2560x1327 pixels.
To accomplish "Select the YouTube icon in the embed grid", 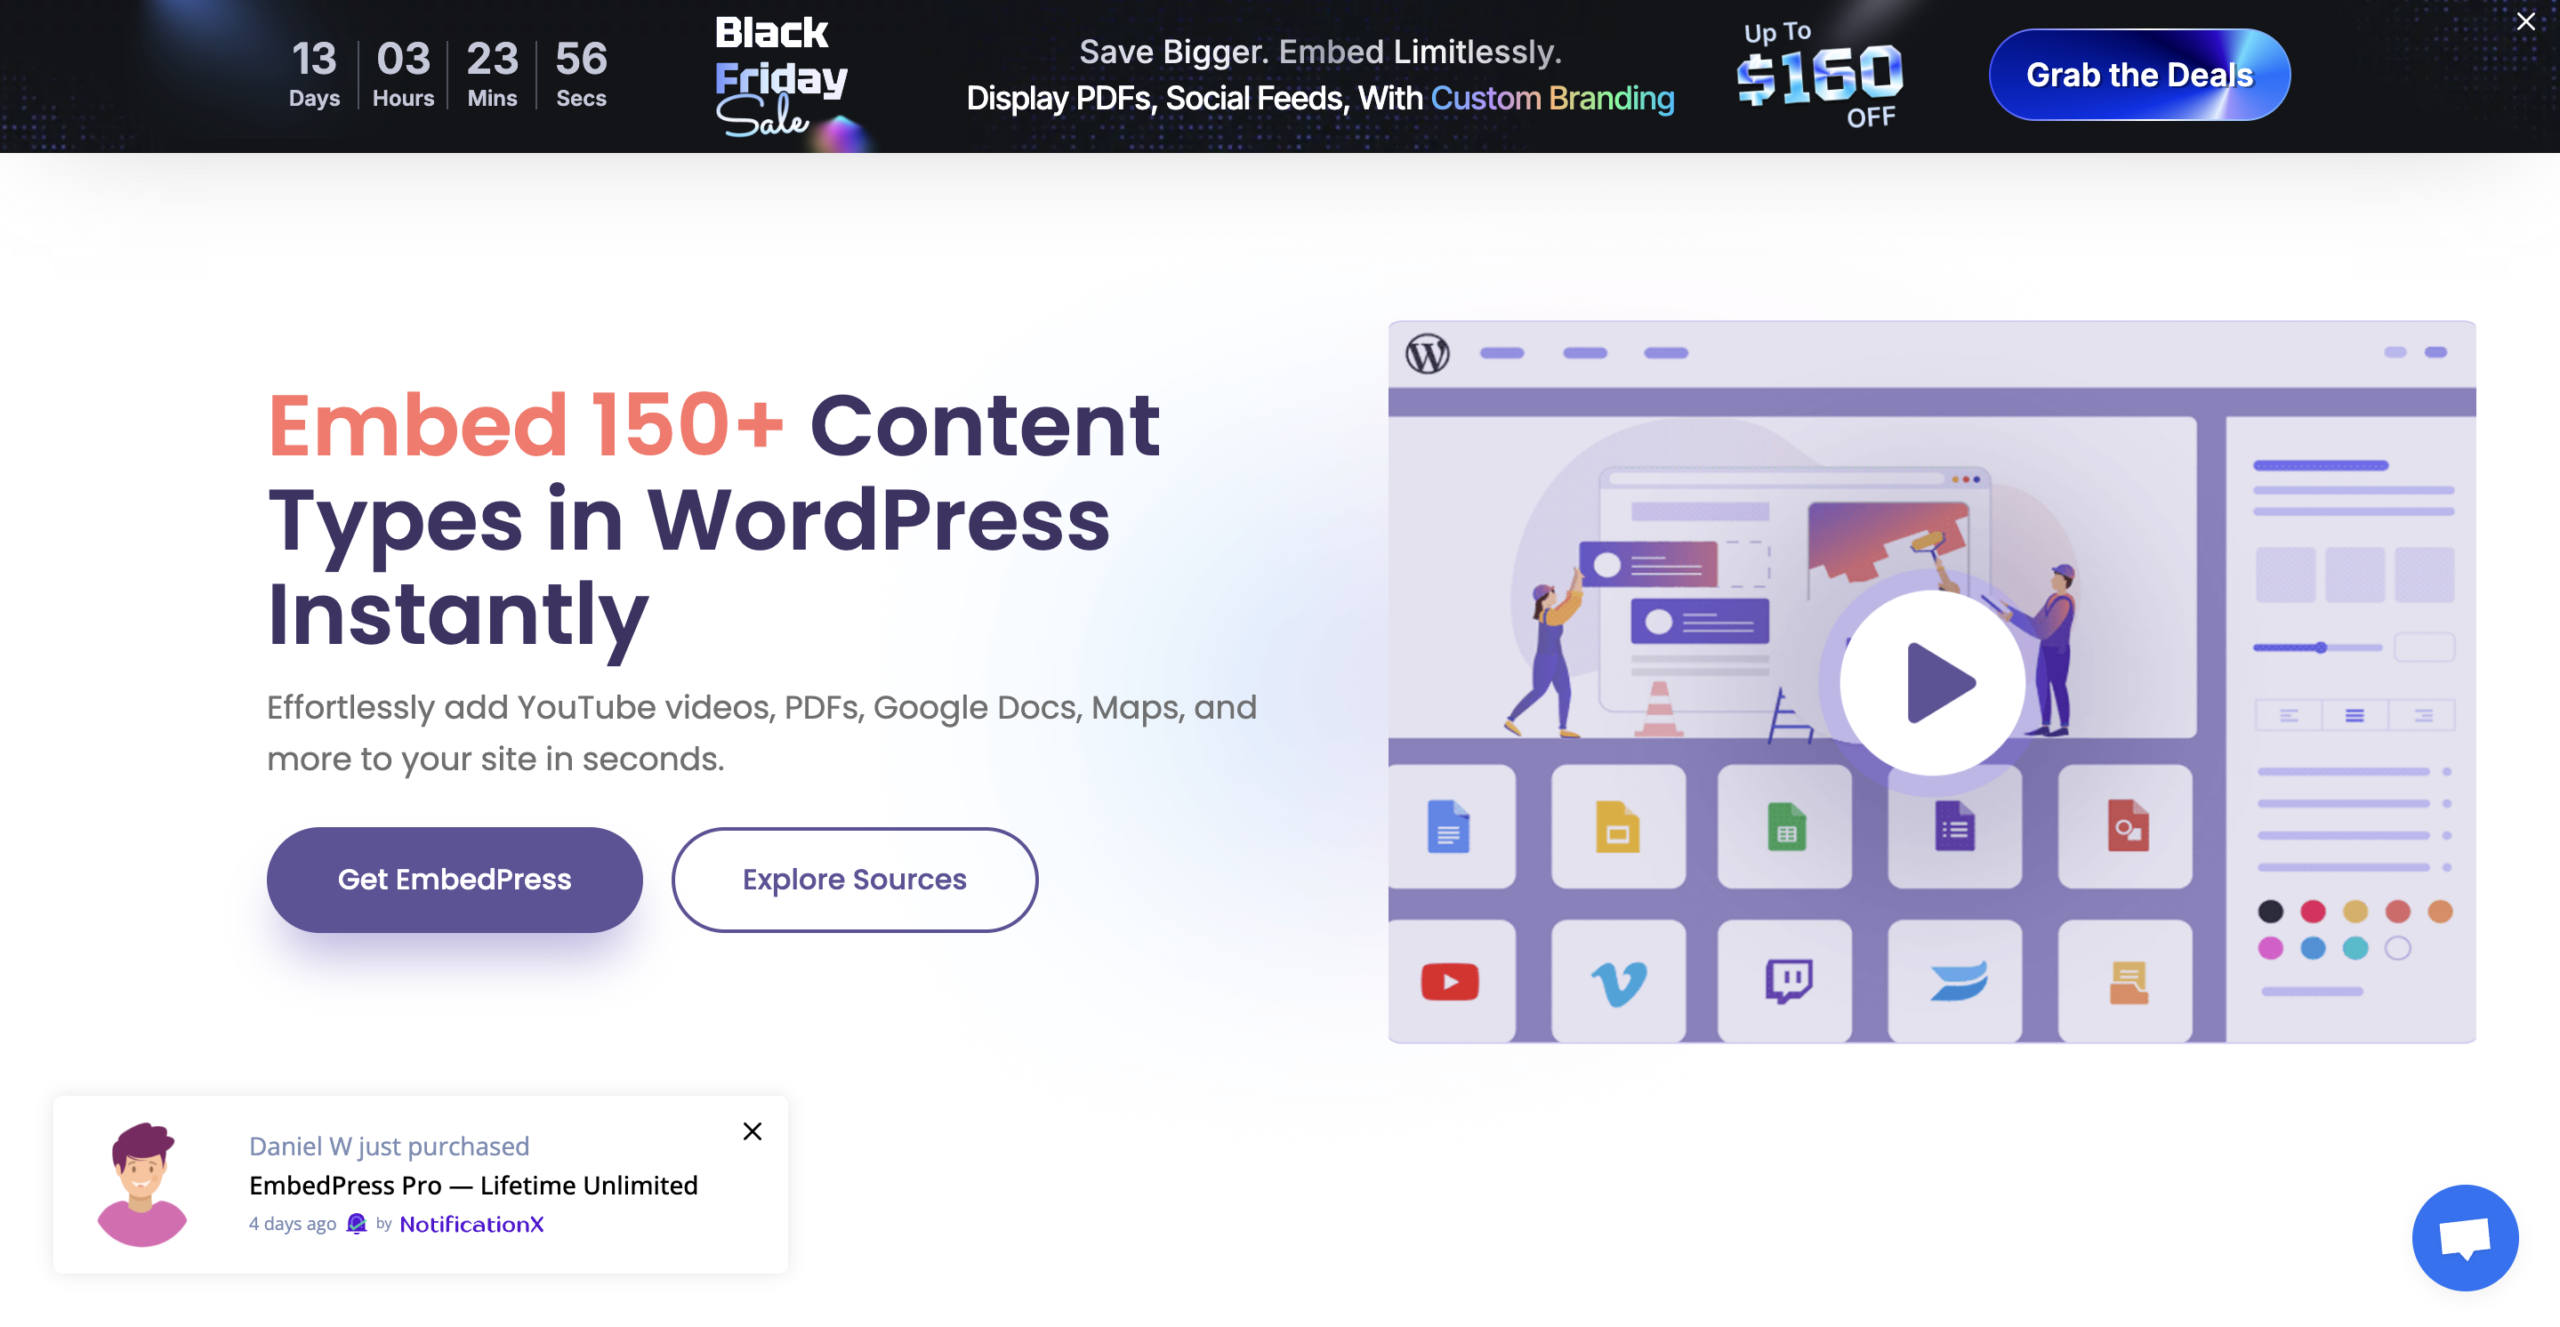I will (1451, 982).
